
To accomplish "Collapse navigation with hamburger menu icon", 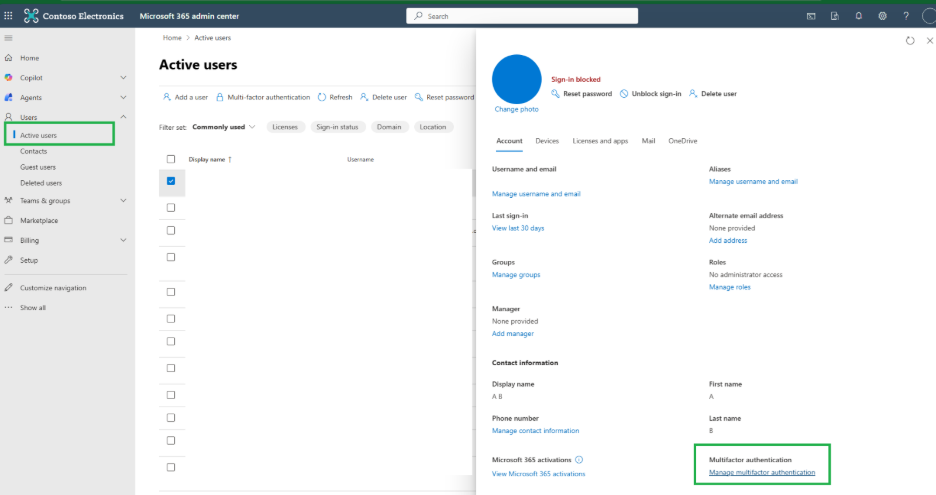I will tap(8, 38).
